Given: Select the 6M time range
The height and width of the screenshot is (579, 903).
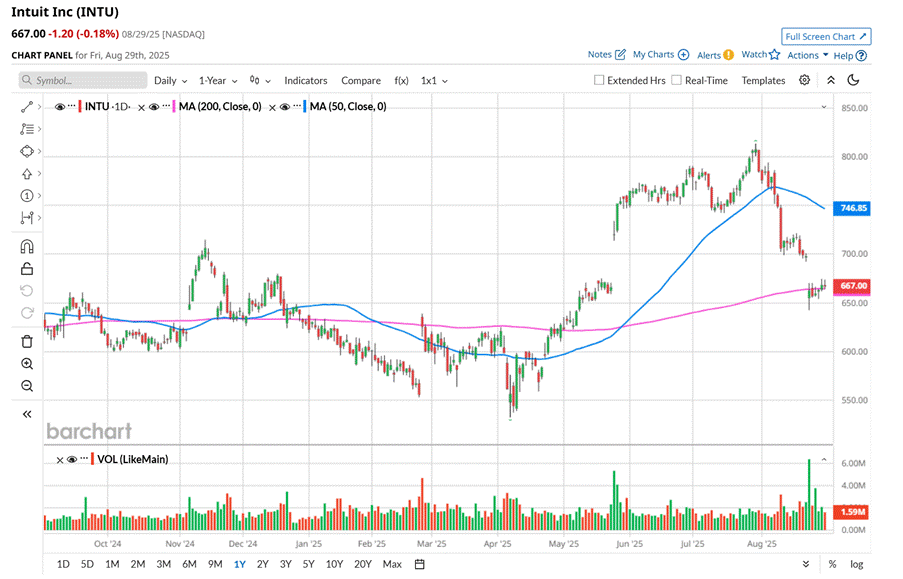Looking at the screenshot, I should click(189, 564).
